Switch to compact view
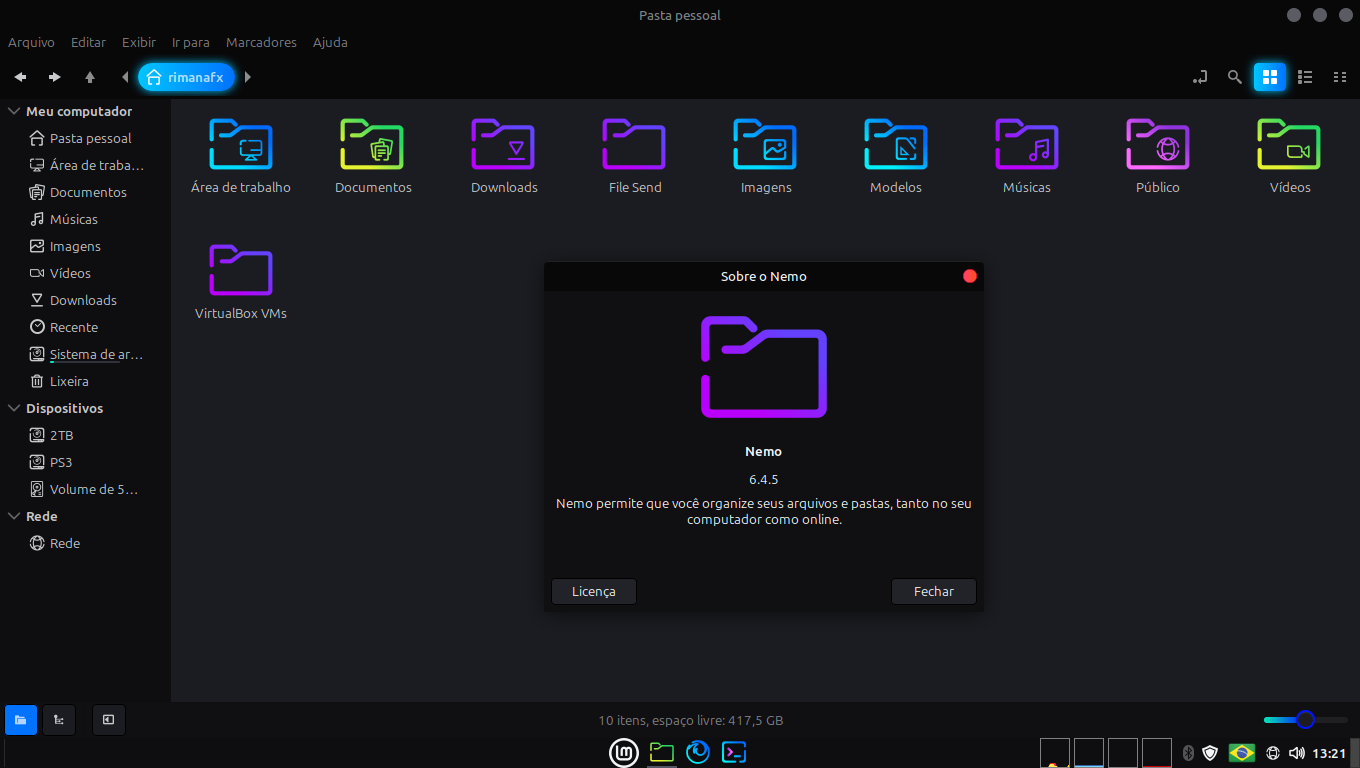Viewport: 1360px width, 768px height. point(1340,77)
